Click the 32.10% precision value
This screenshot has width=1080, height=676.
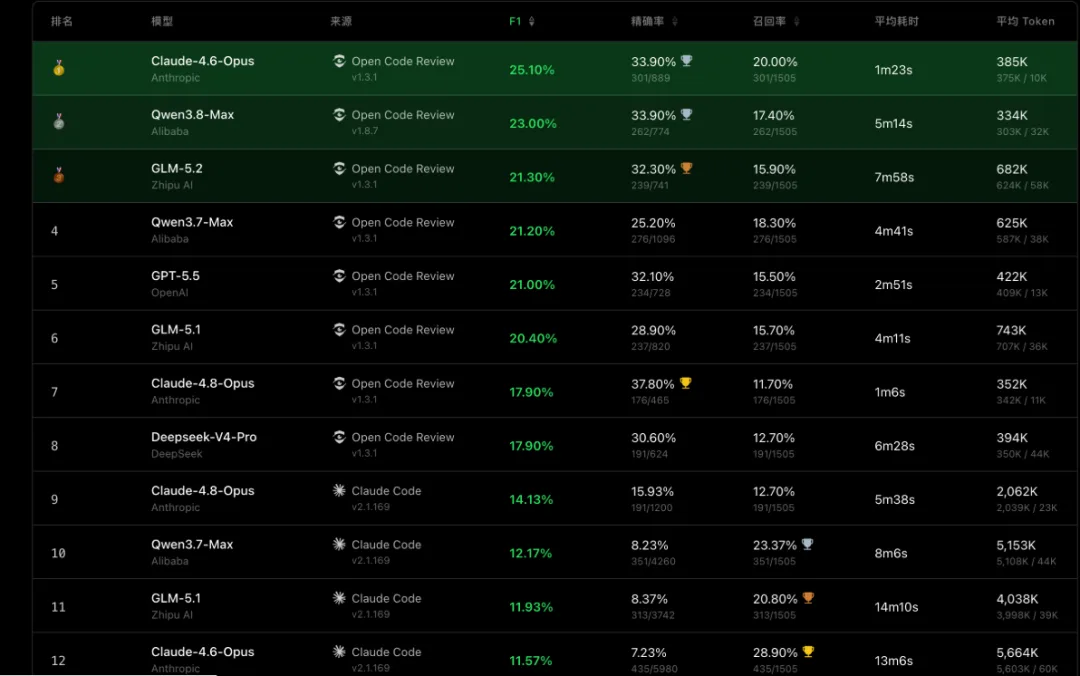[652, 276]
